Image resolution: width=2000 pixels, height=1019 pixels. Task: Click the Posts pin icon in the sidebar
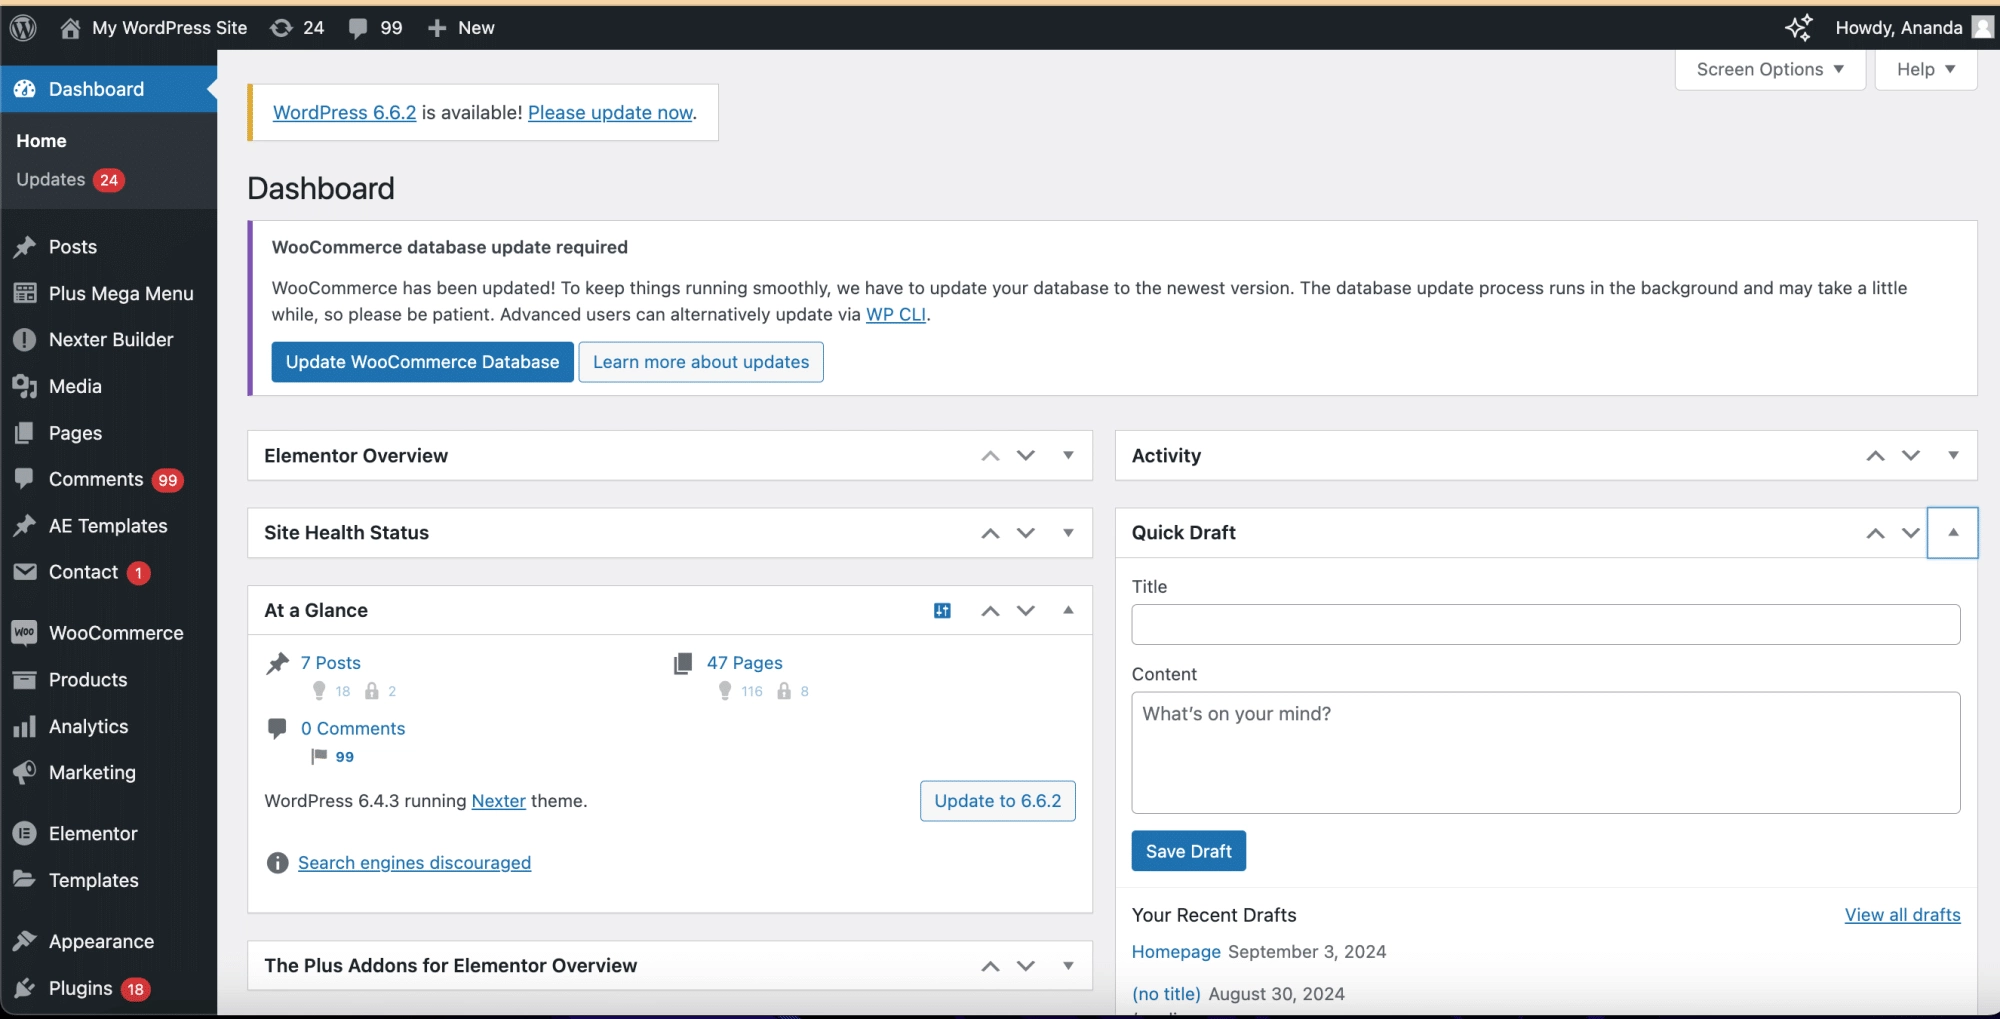(24, 246)
